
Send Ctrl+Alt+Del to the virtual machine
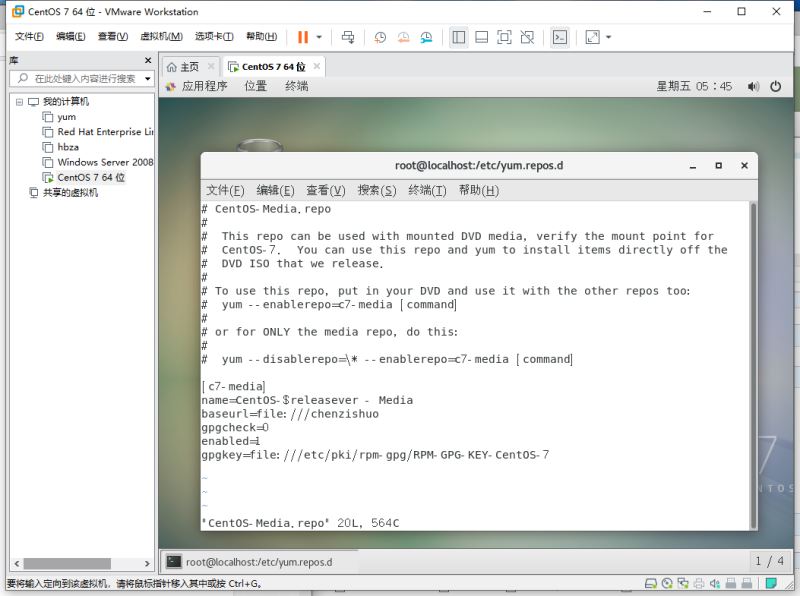click(x=349, y=37)
